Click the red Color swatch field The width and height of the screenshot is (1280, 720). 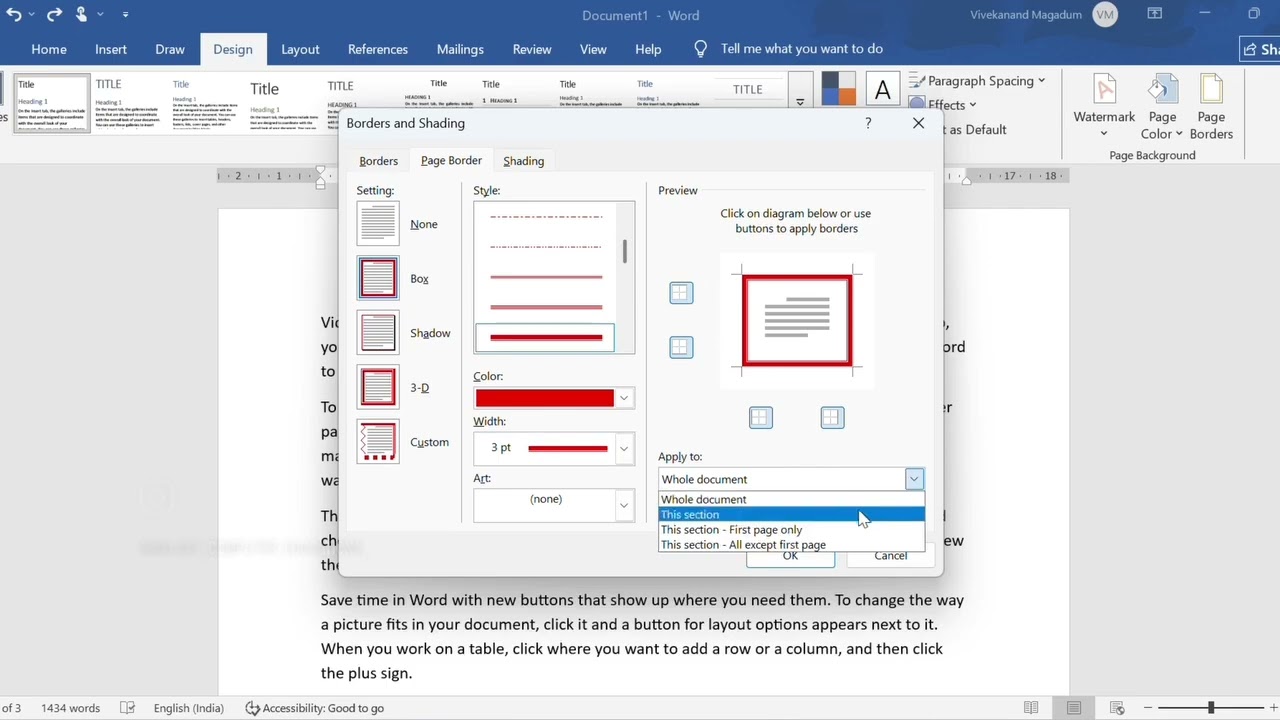point(545,398)
